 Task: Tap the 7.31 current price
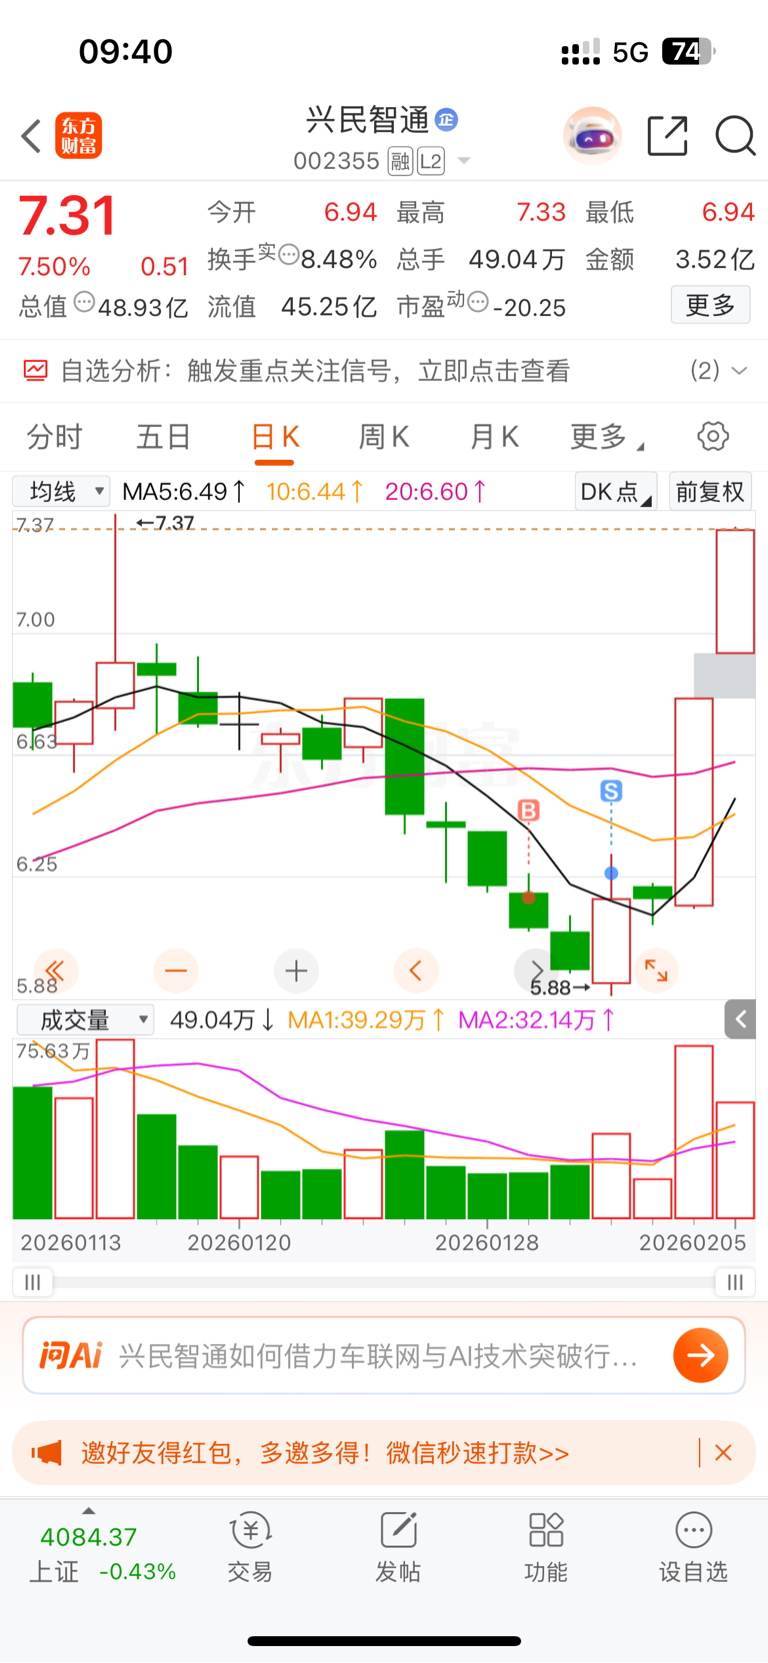[67, 216]
